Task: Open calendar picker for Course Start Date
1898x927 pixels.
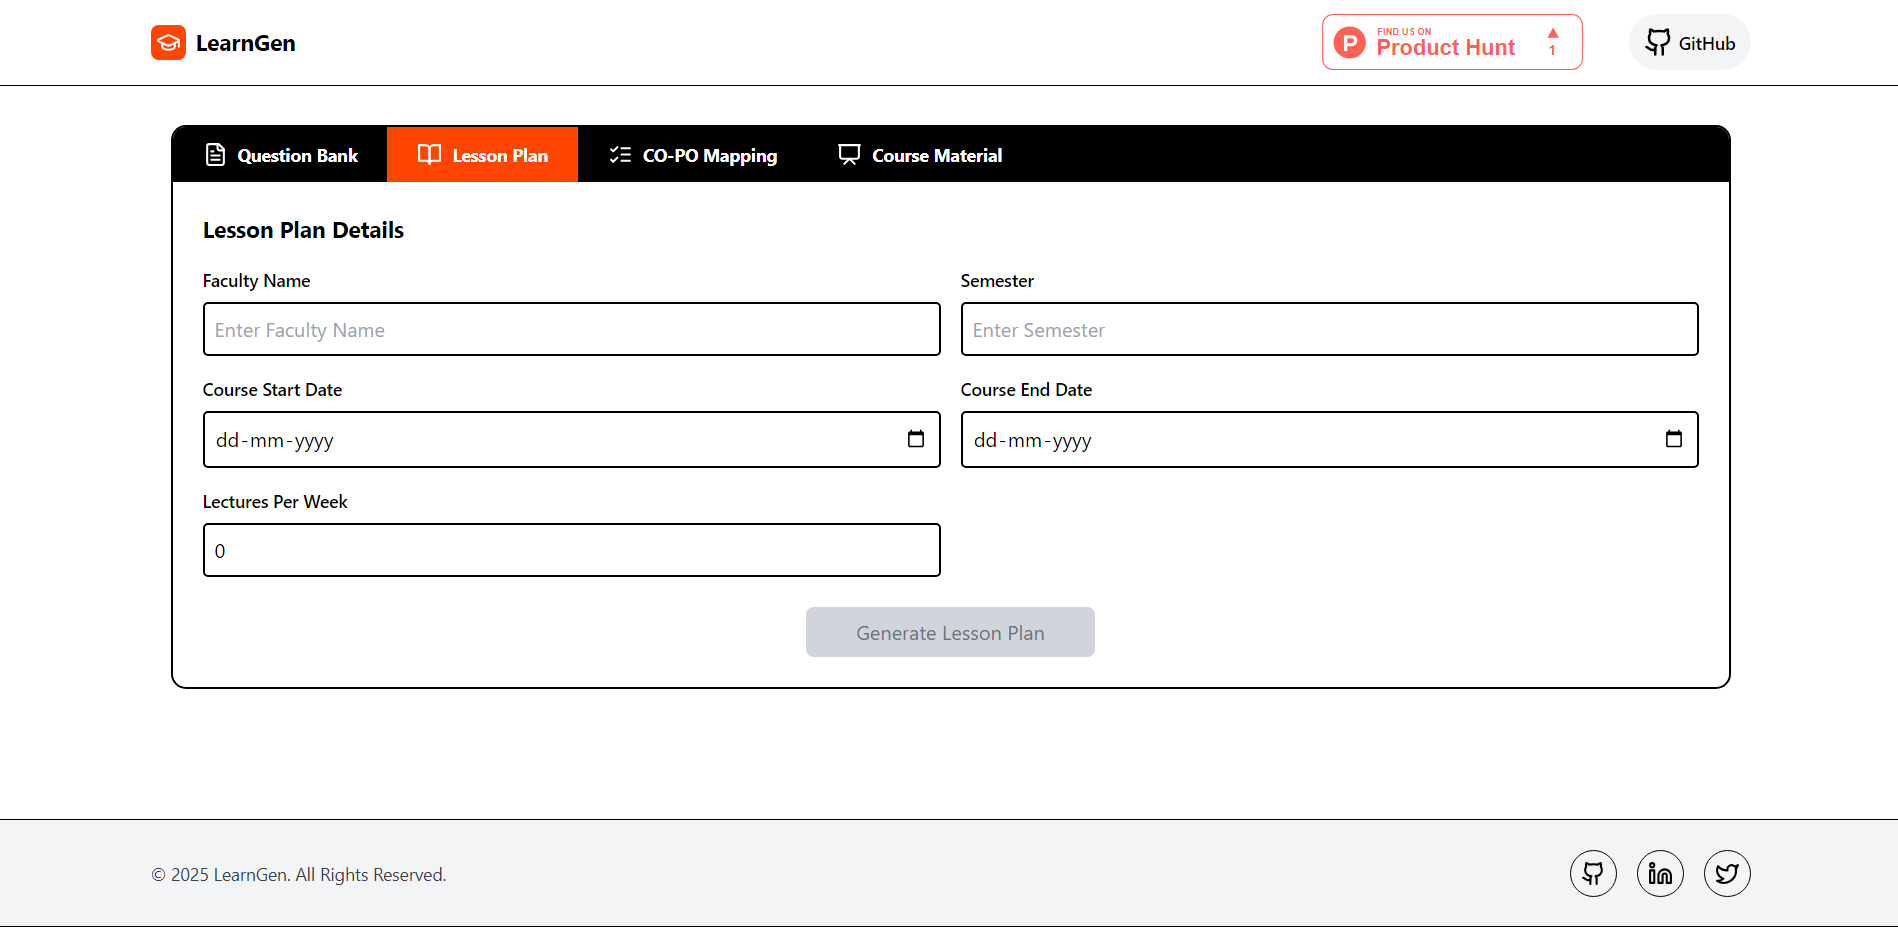Action: coord(916,439)
